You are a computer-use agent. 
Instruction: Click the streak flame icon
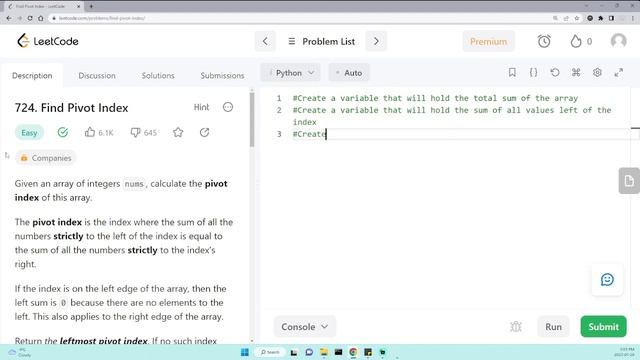(x=576, y=41)
